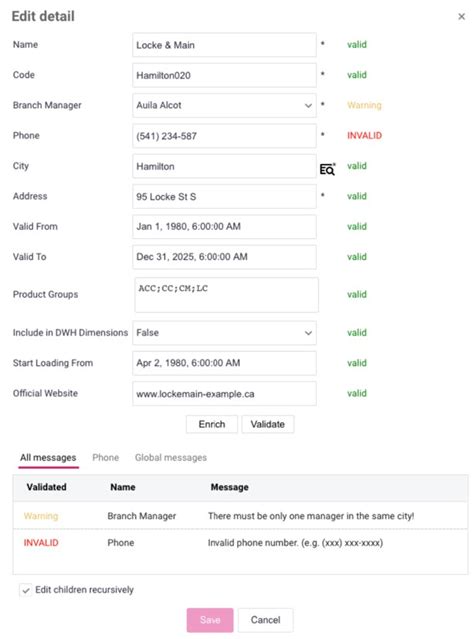Screen dimensions: 474x639
Task: Click the 'Invalid phone number' message text
Action: point(295,543)
